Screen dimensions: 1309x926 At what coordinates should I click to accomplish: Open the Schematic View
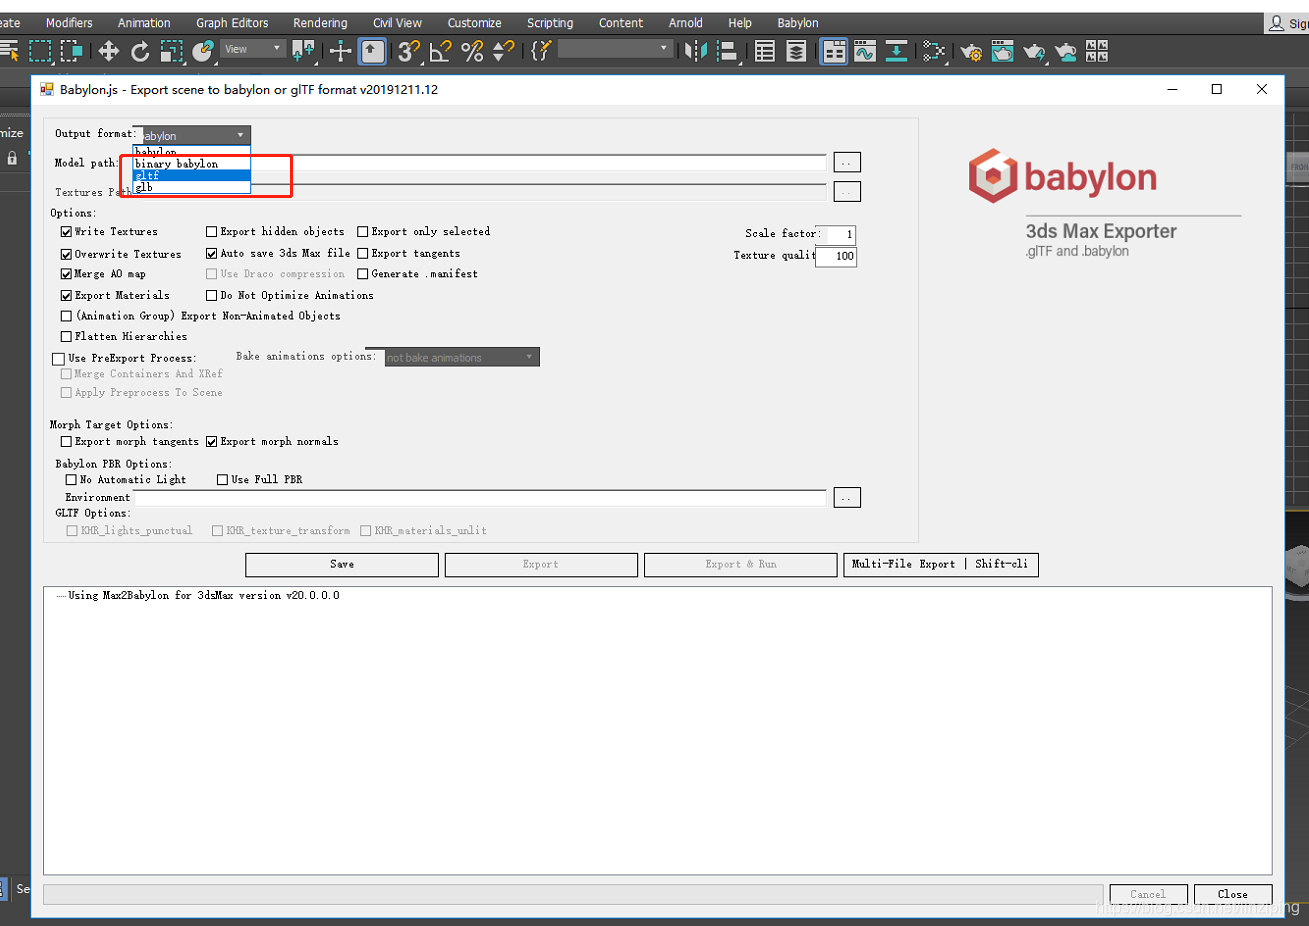pos(897,51)
